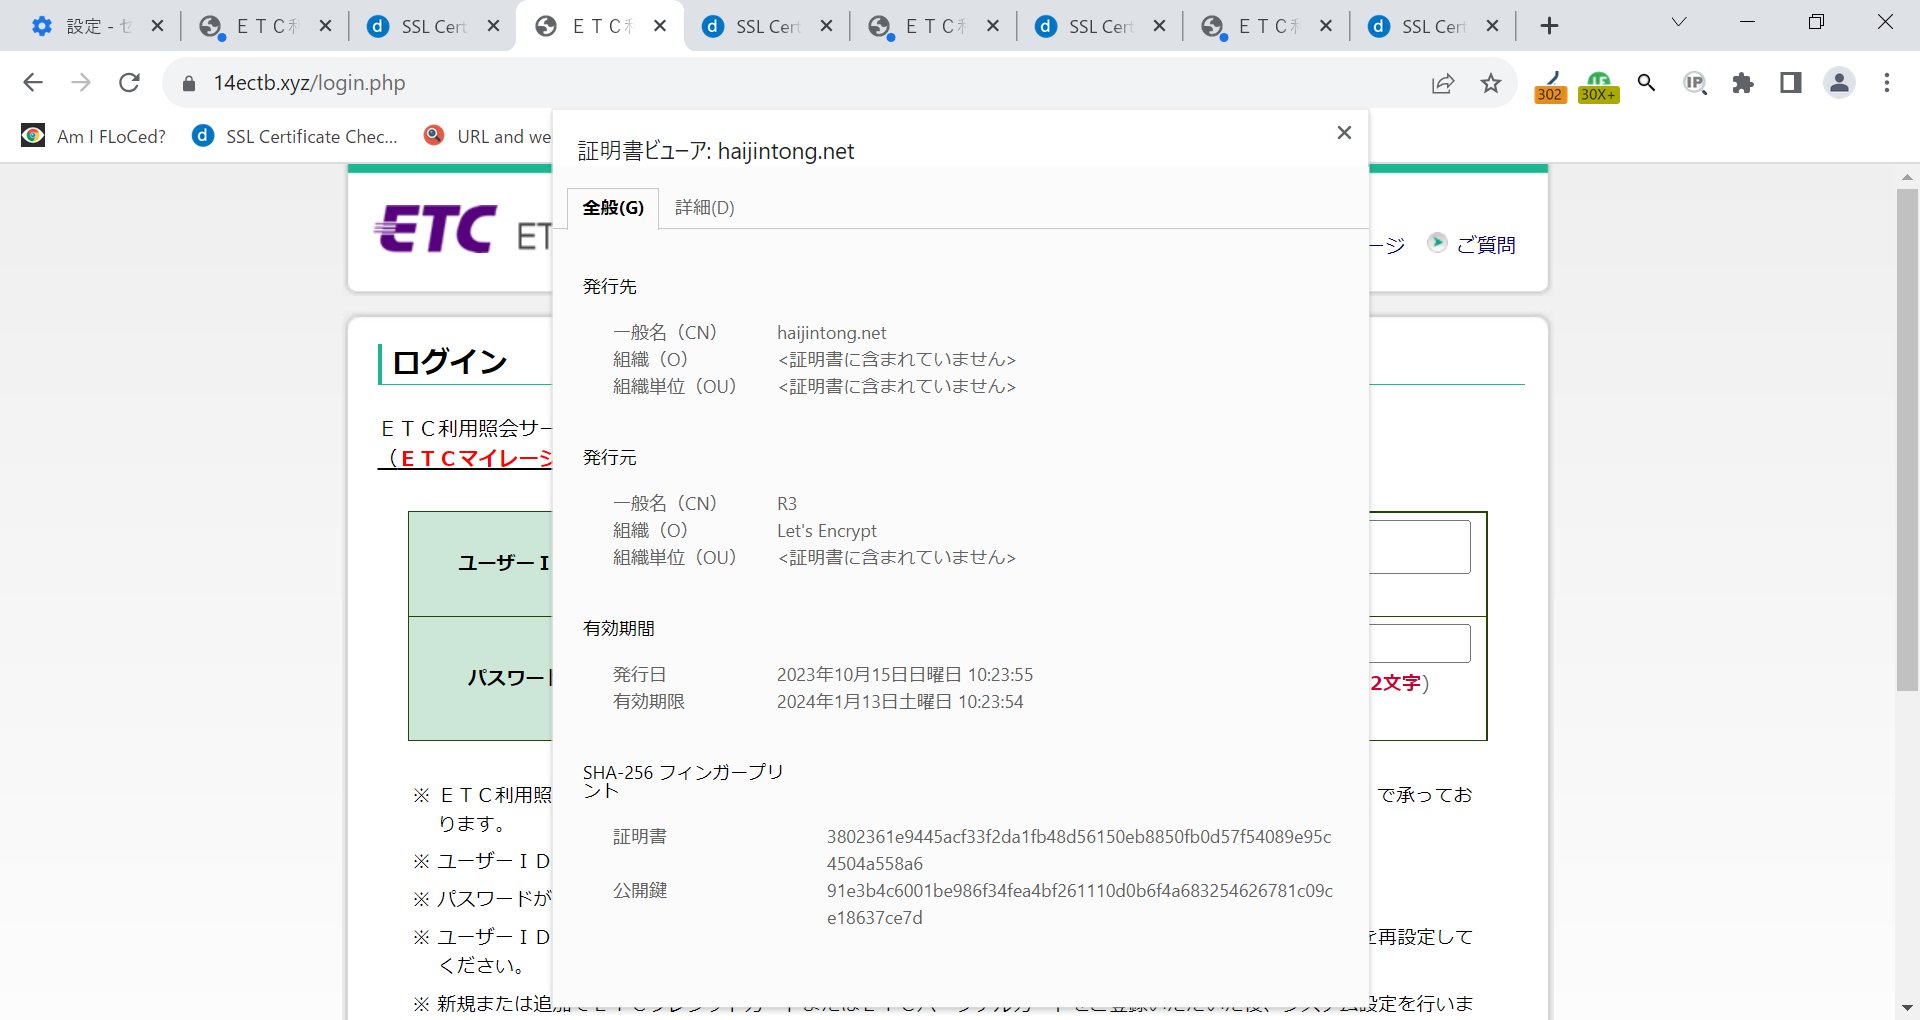Open the ご質問 link
The height and width of the screenshot is (1020, 1920).
(1486, 245)
